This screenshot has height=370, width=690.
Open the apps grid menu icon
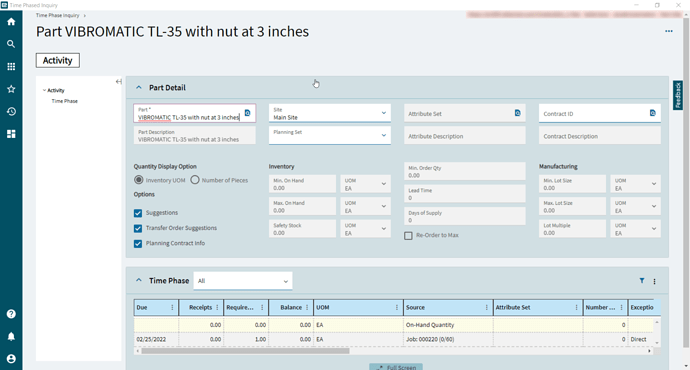tap(11, 66)
